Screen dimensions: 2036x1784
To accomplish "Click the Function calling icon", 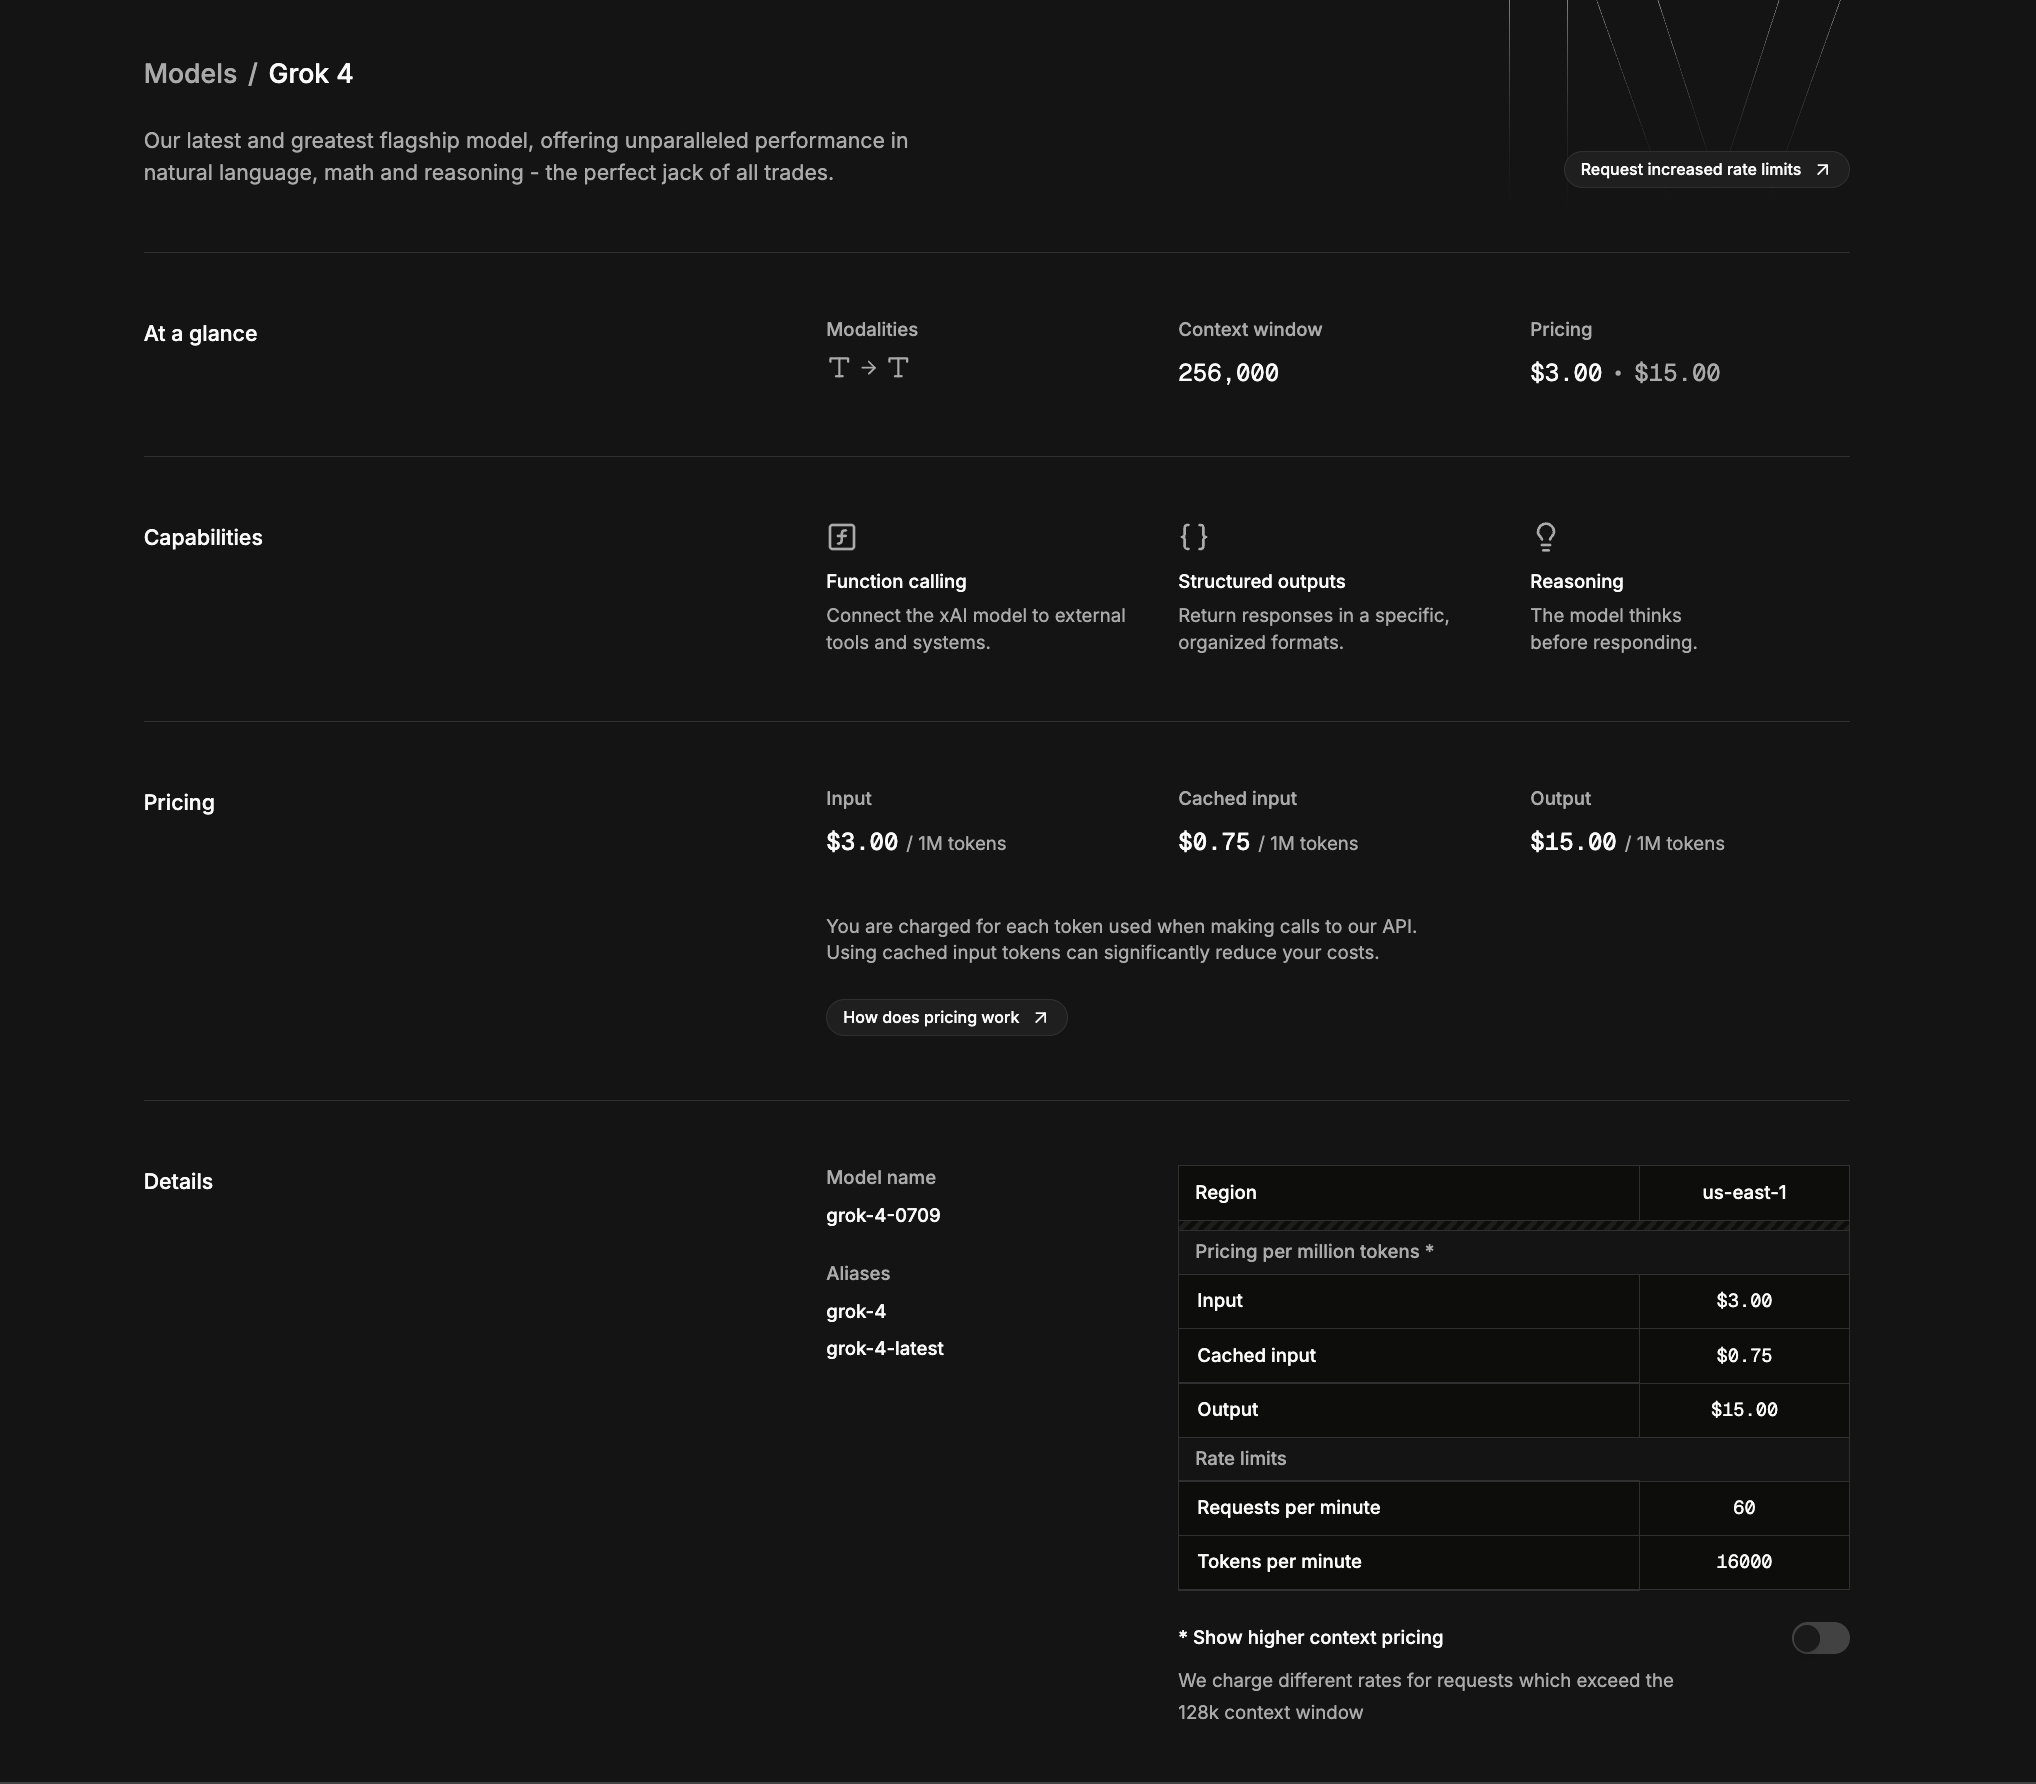I will point(841,537).
